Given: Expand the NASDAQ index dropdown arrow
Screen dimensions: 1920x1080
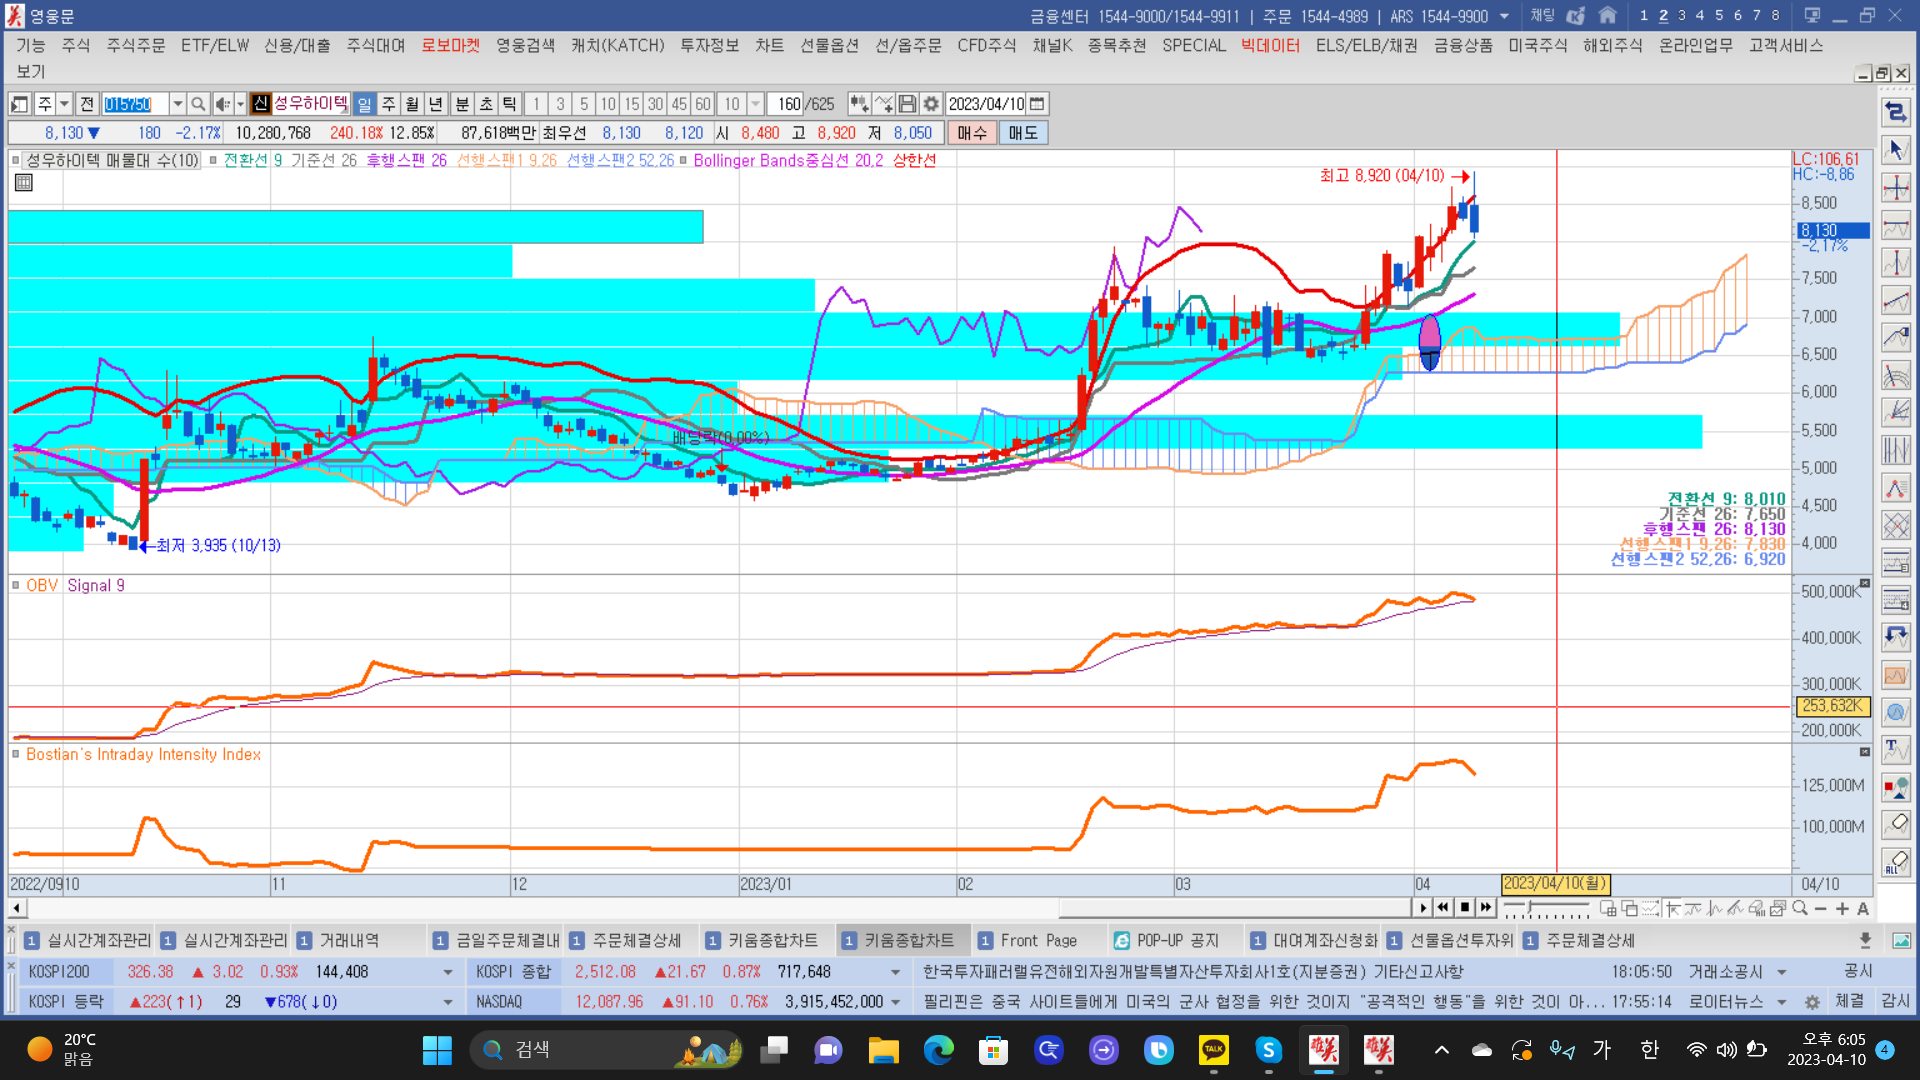Looking at the screenshot, I should coord(895,1002).
